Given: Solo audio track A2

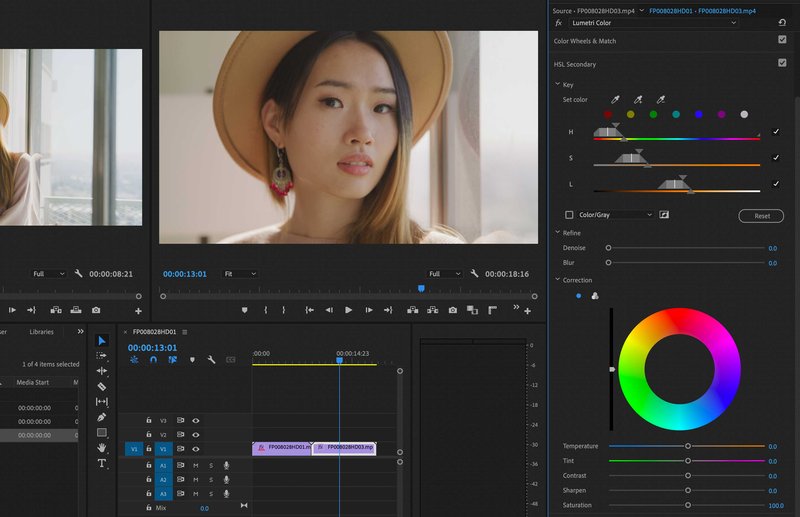Looking at the screenshot, I should pos(211,480).
